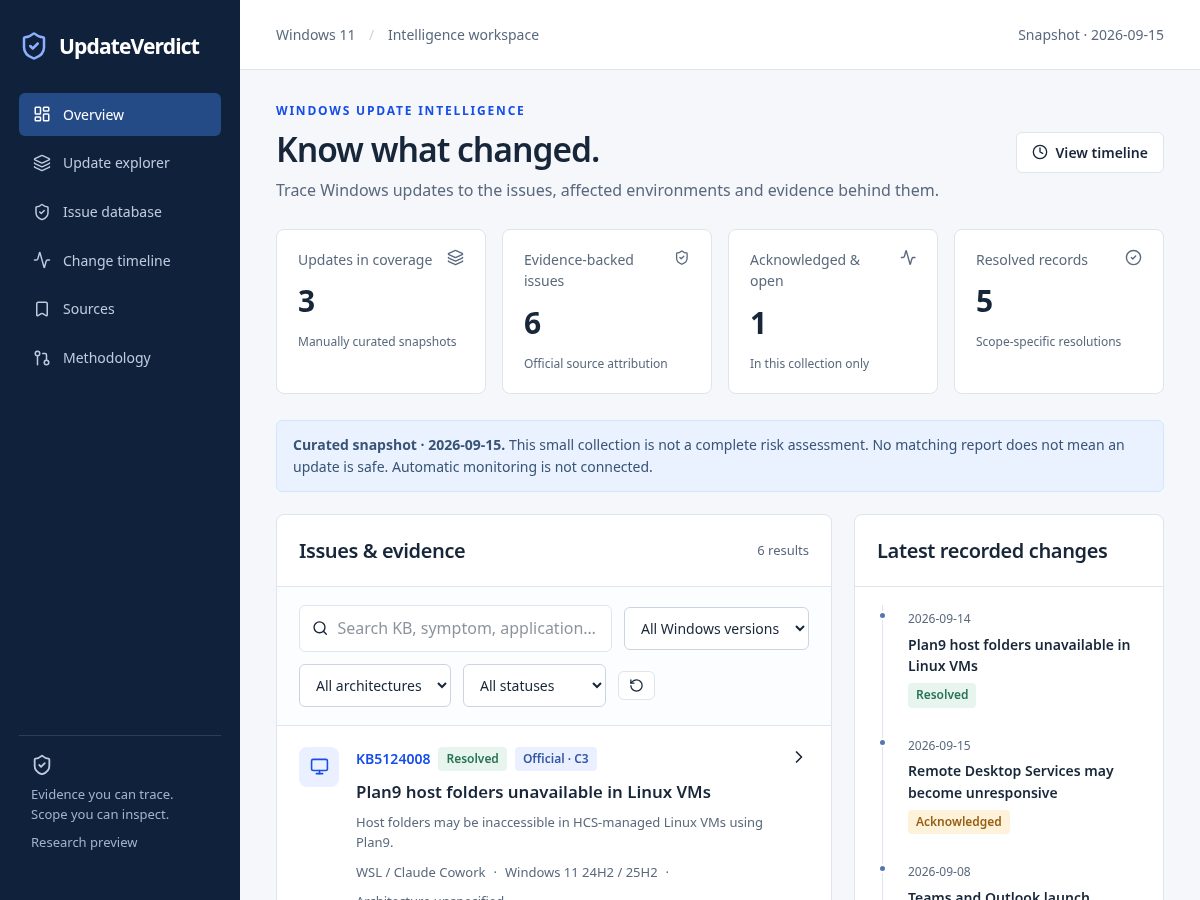This screenshot has height=900, width=1200.
Task: Open the KB5124008 link
Action: 393,759
